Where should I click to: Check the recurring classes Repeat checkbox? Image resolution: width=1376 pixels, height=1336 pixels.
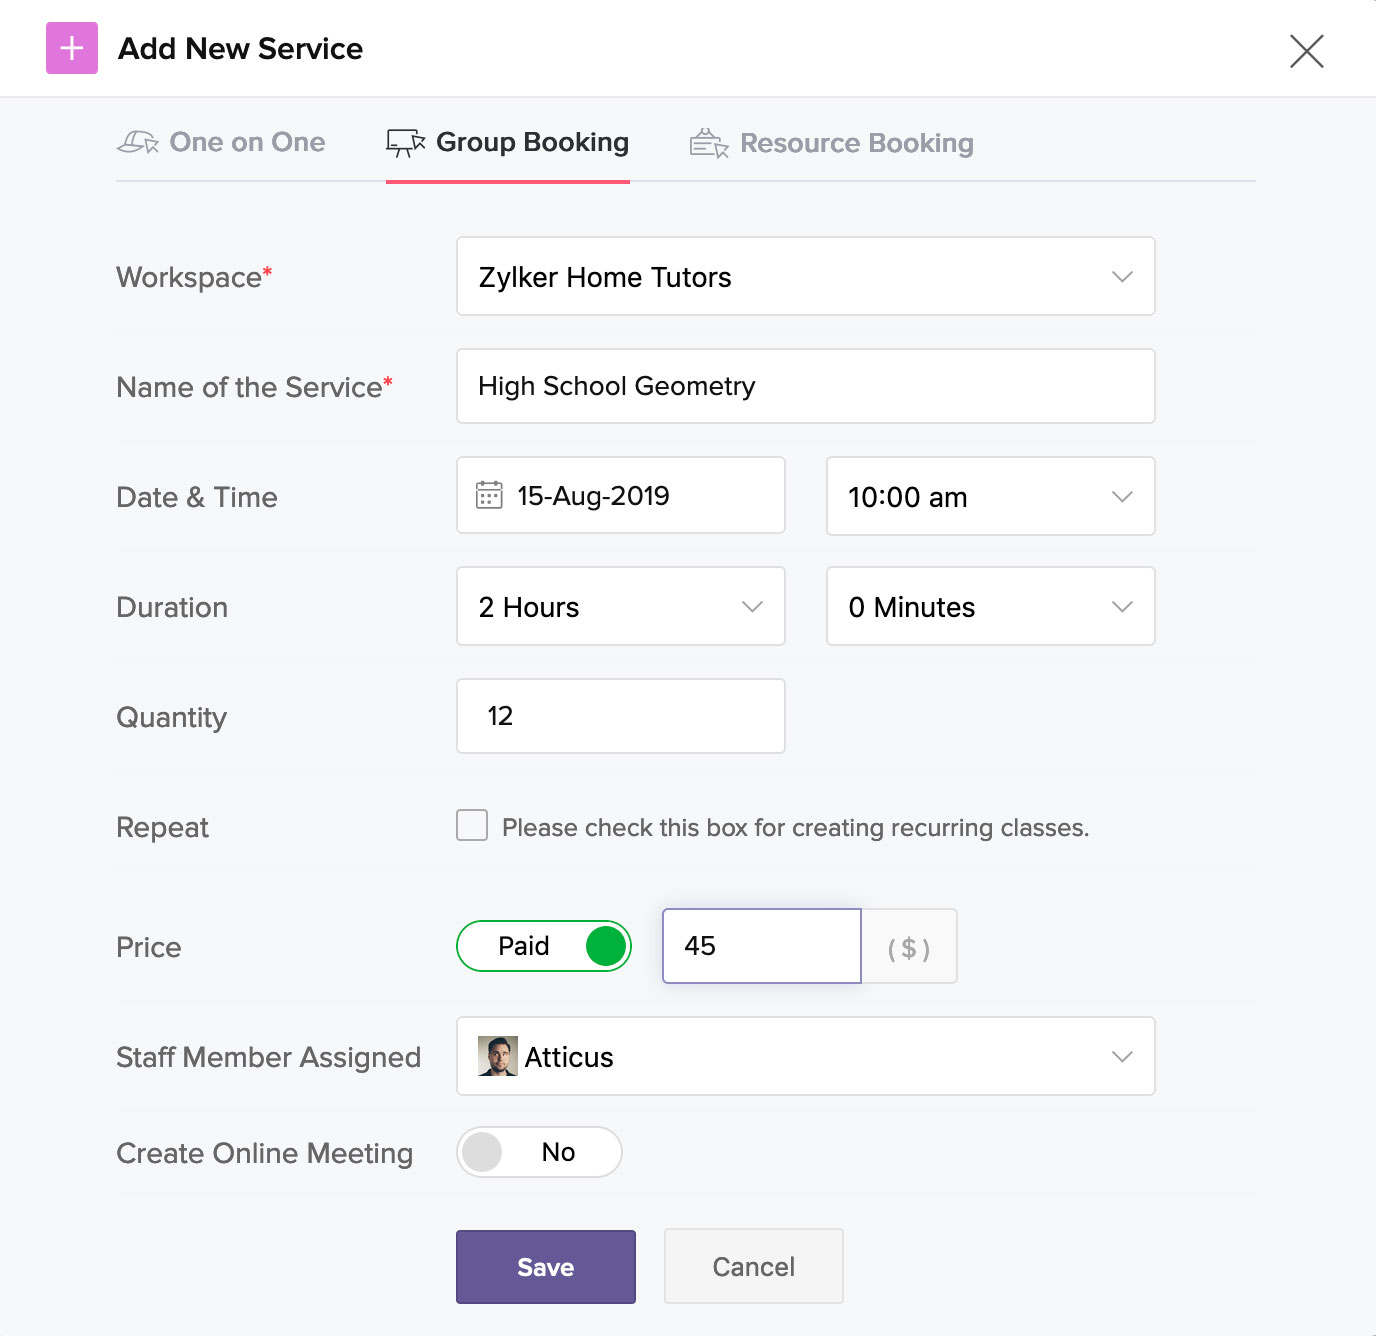point(472,826)
